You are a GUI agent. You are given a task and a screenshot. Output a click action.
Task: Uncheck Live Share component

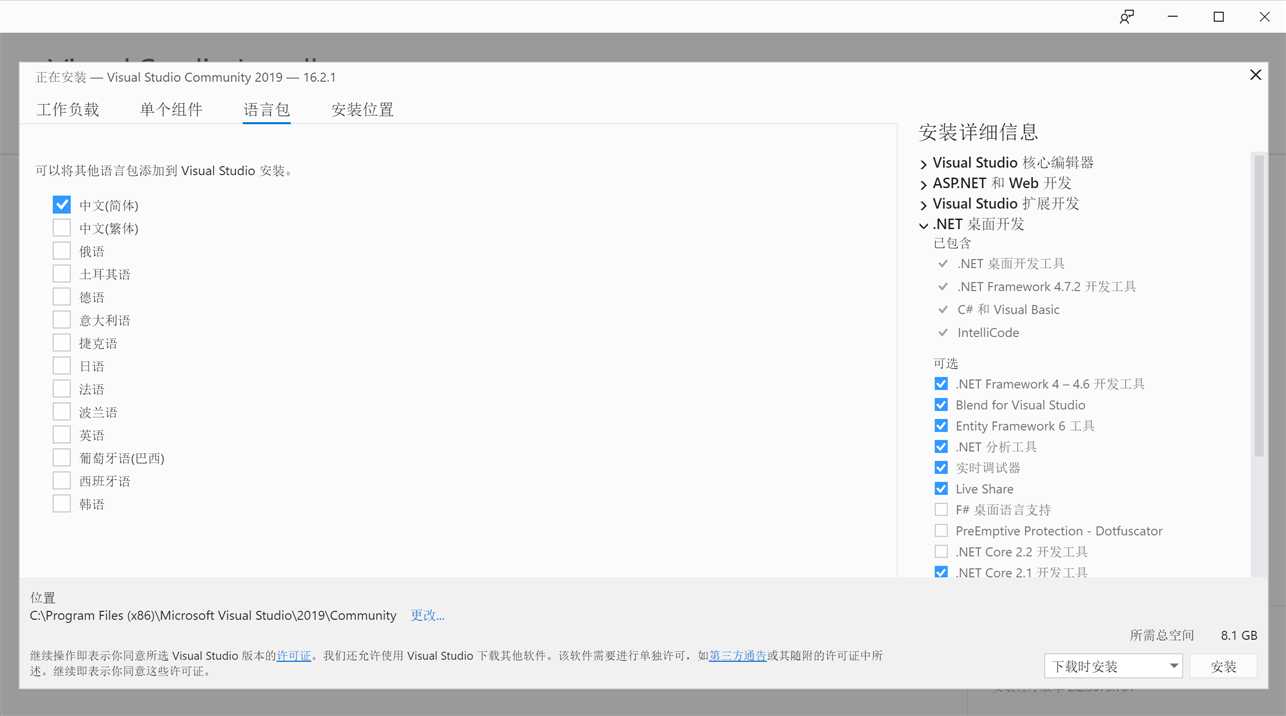point(941,488)
